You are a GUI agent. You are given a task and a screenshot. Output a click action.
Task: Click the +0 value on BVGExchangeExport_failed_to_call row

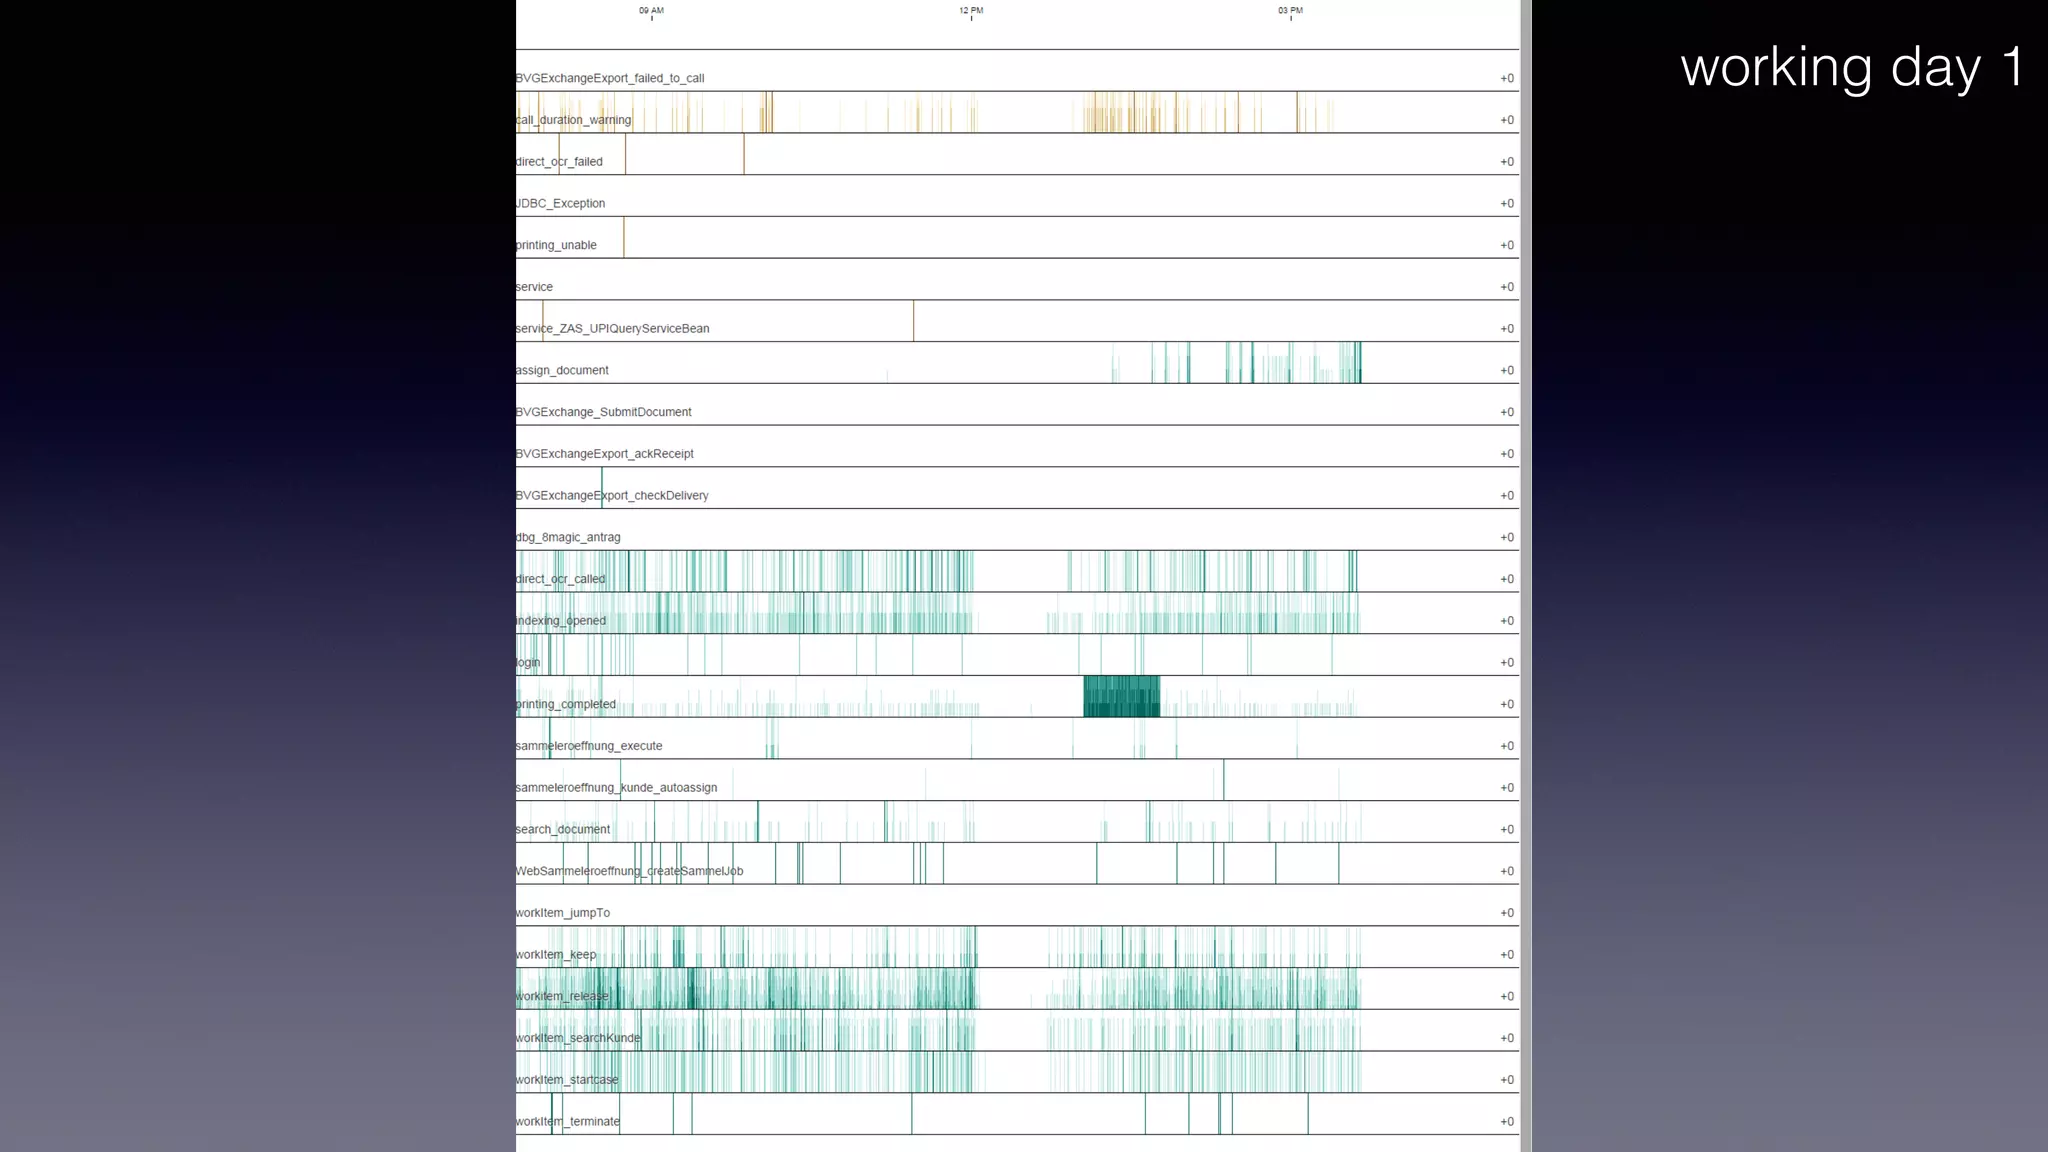[x=1506, y=79]
